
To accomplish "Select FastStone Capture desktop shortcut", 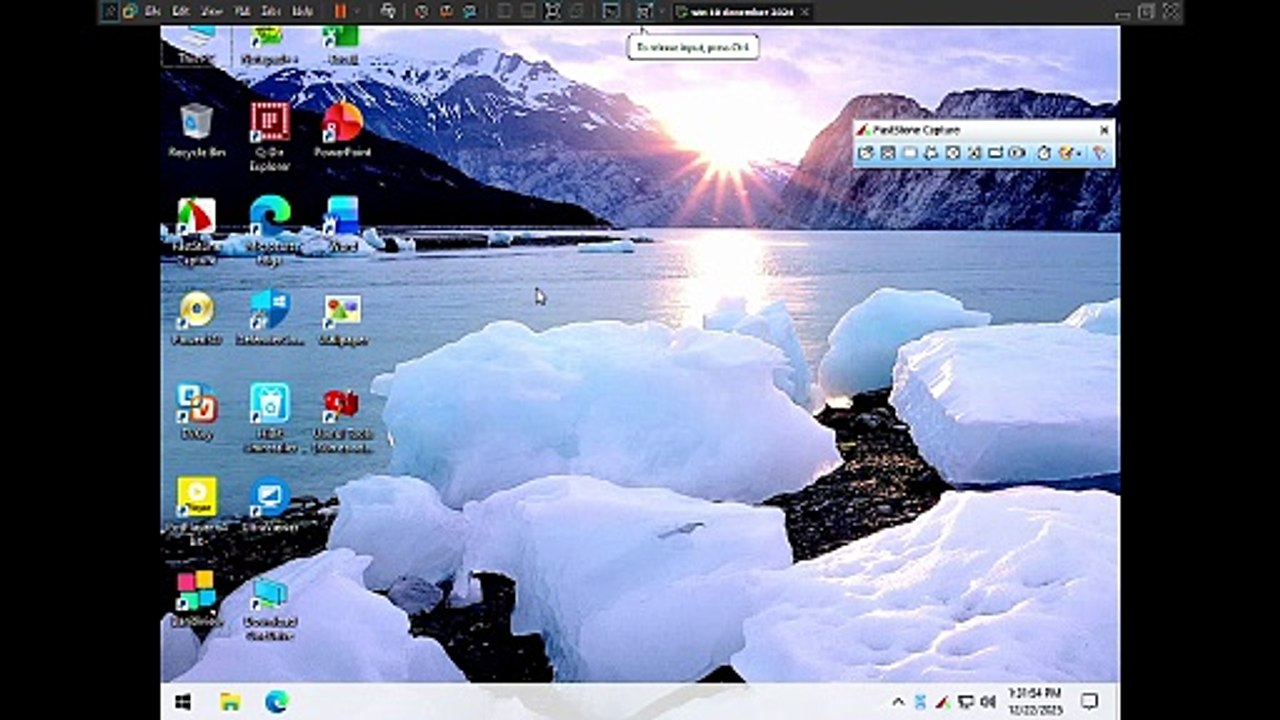I will (196, 231).
